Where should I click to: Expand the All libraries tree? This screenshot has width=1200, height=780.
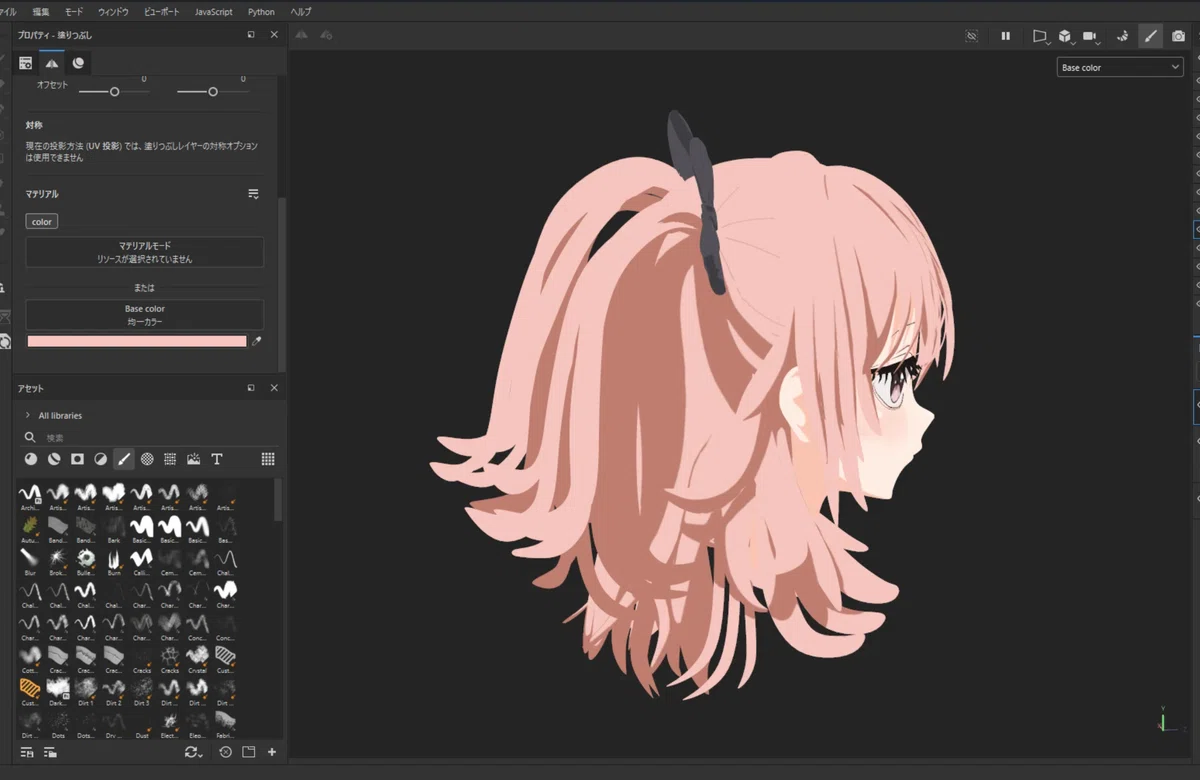tap(28, 415)
